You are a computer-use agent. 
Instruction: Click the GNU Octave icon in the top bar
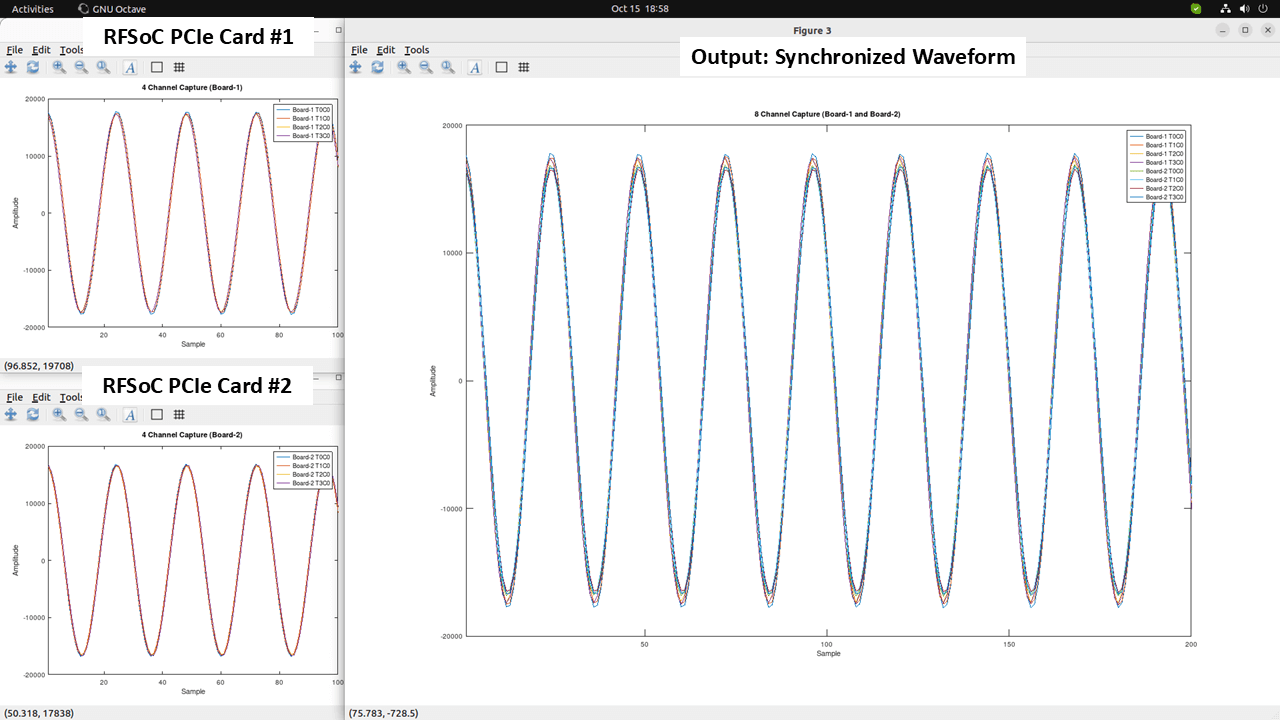[82, 8]
